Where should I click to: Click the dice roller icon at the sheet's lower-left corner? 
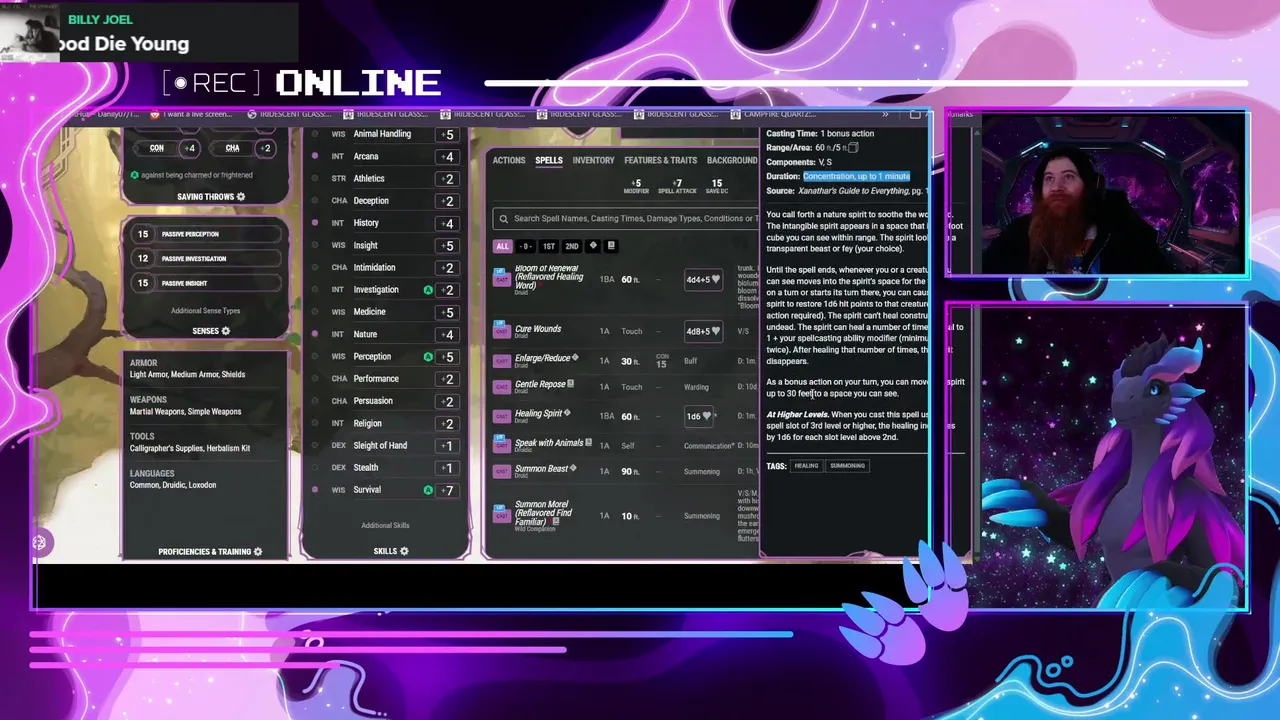[39, 543]
